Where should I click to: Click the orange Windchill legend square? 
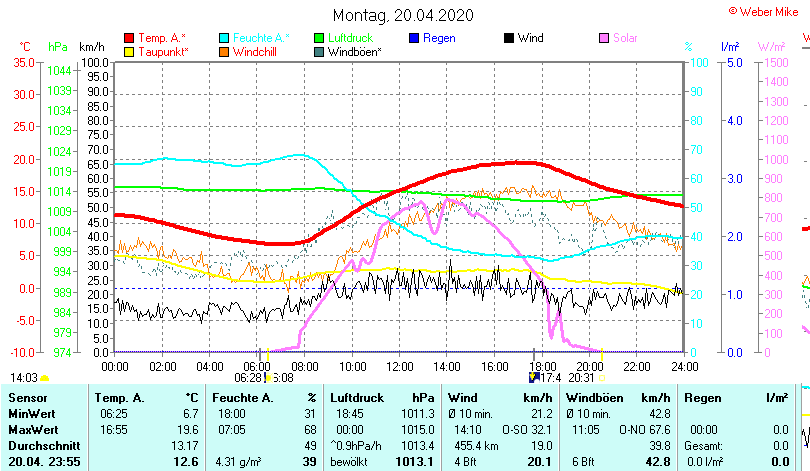pos(224,51)
